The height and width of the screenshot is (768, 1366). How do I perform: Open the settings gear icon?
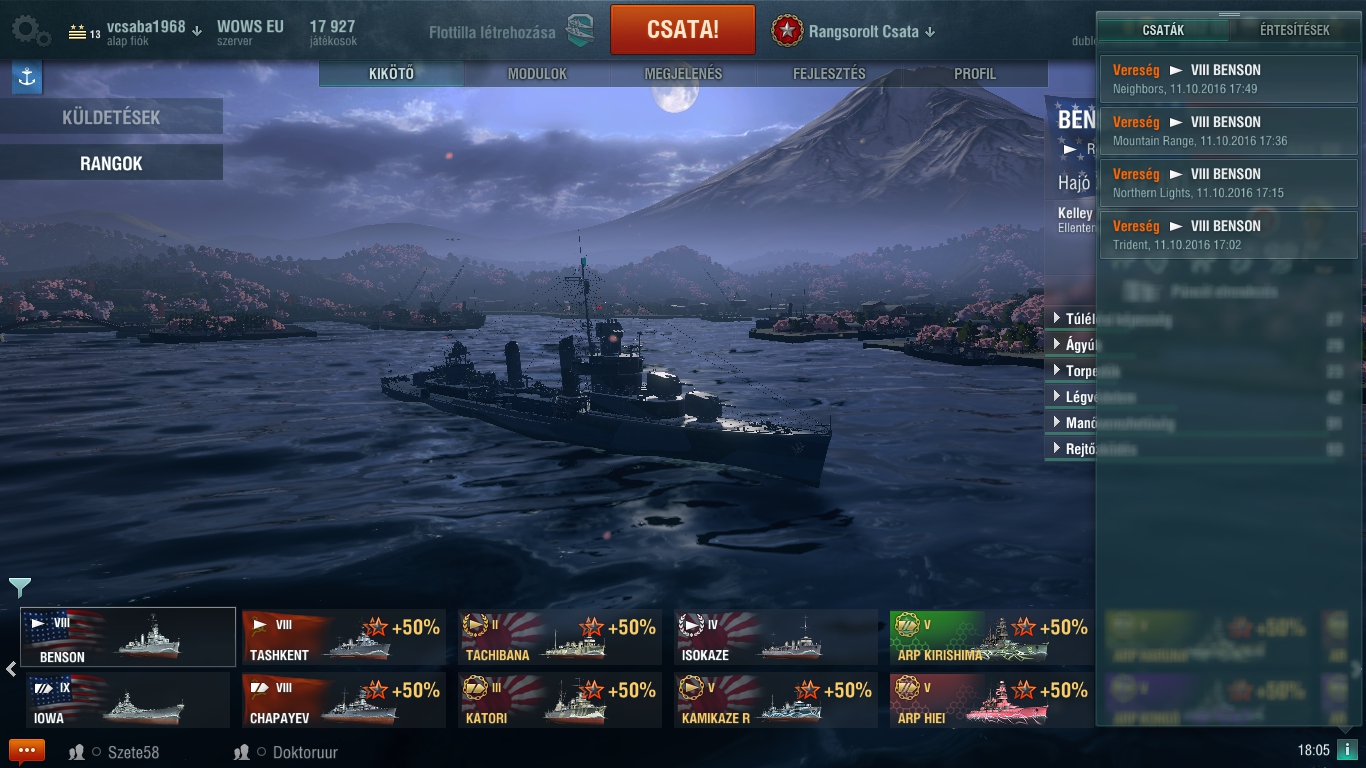pyautogui.click(x=31, y=31)
